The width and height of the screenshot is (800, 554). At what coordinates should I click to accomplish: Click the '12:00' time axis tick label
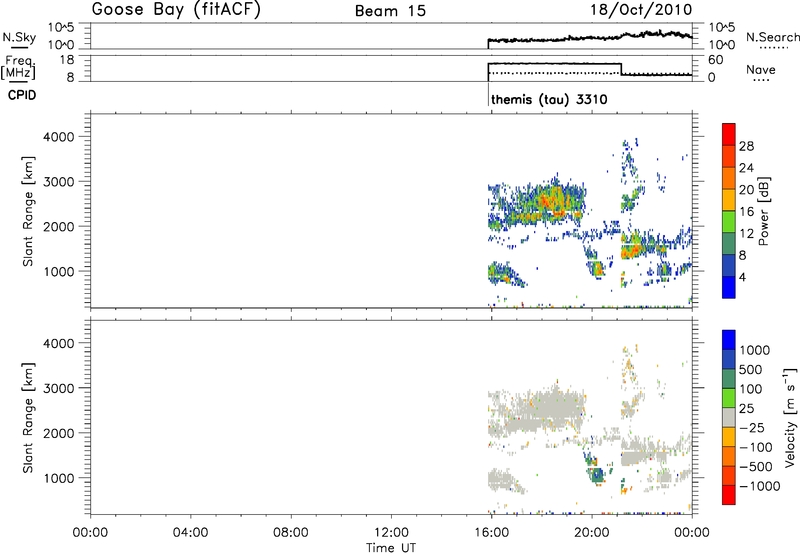[391, 533]
